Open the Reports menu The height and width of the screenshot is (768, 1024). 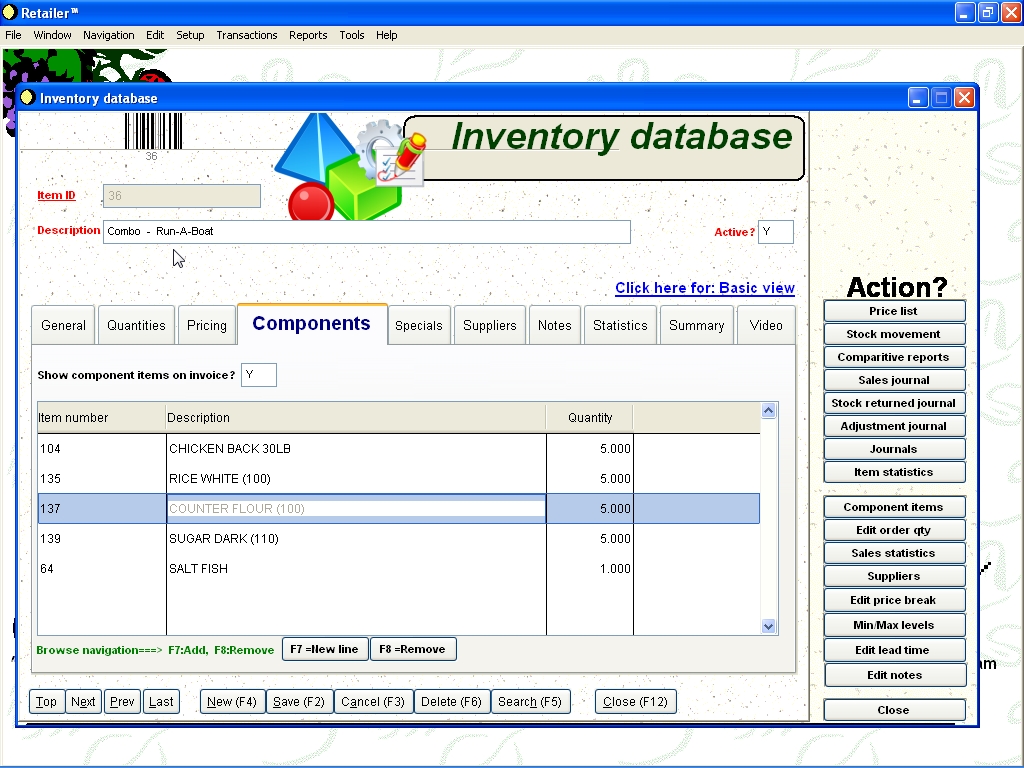pos(308,35)
